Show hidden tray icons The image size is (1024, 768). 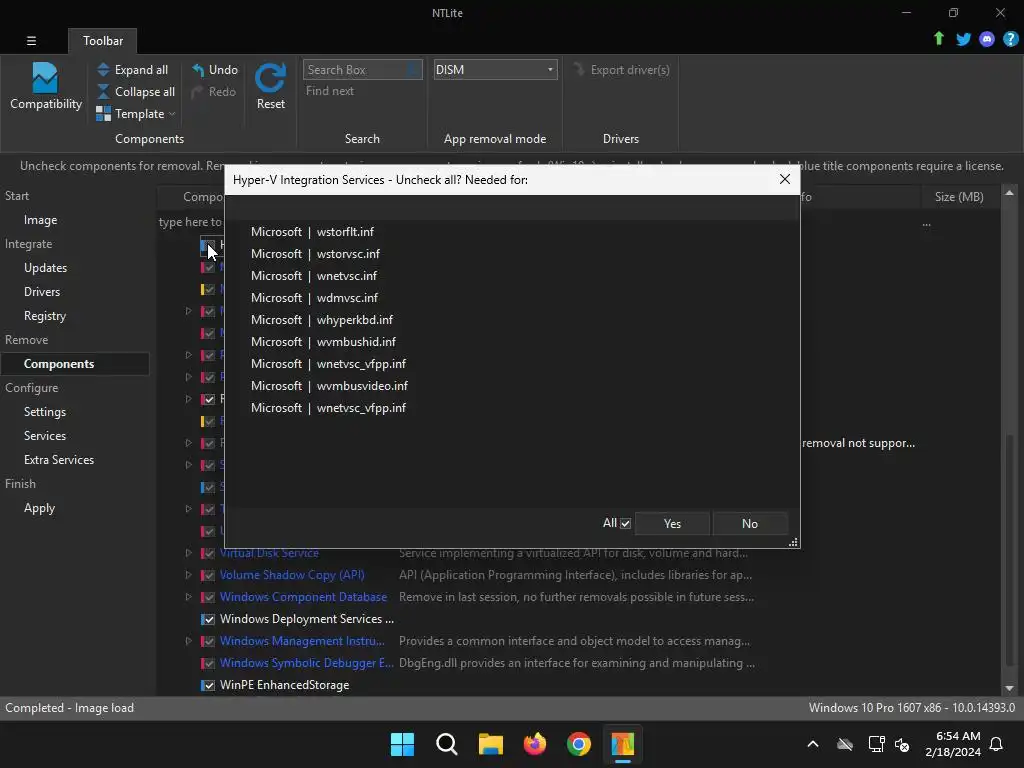pos(812,744)
